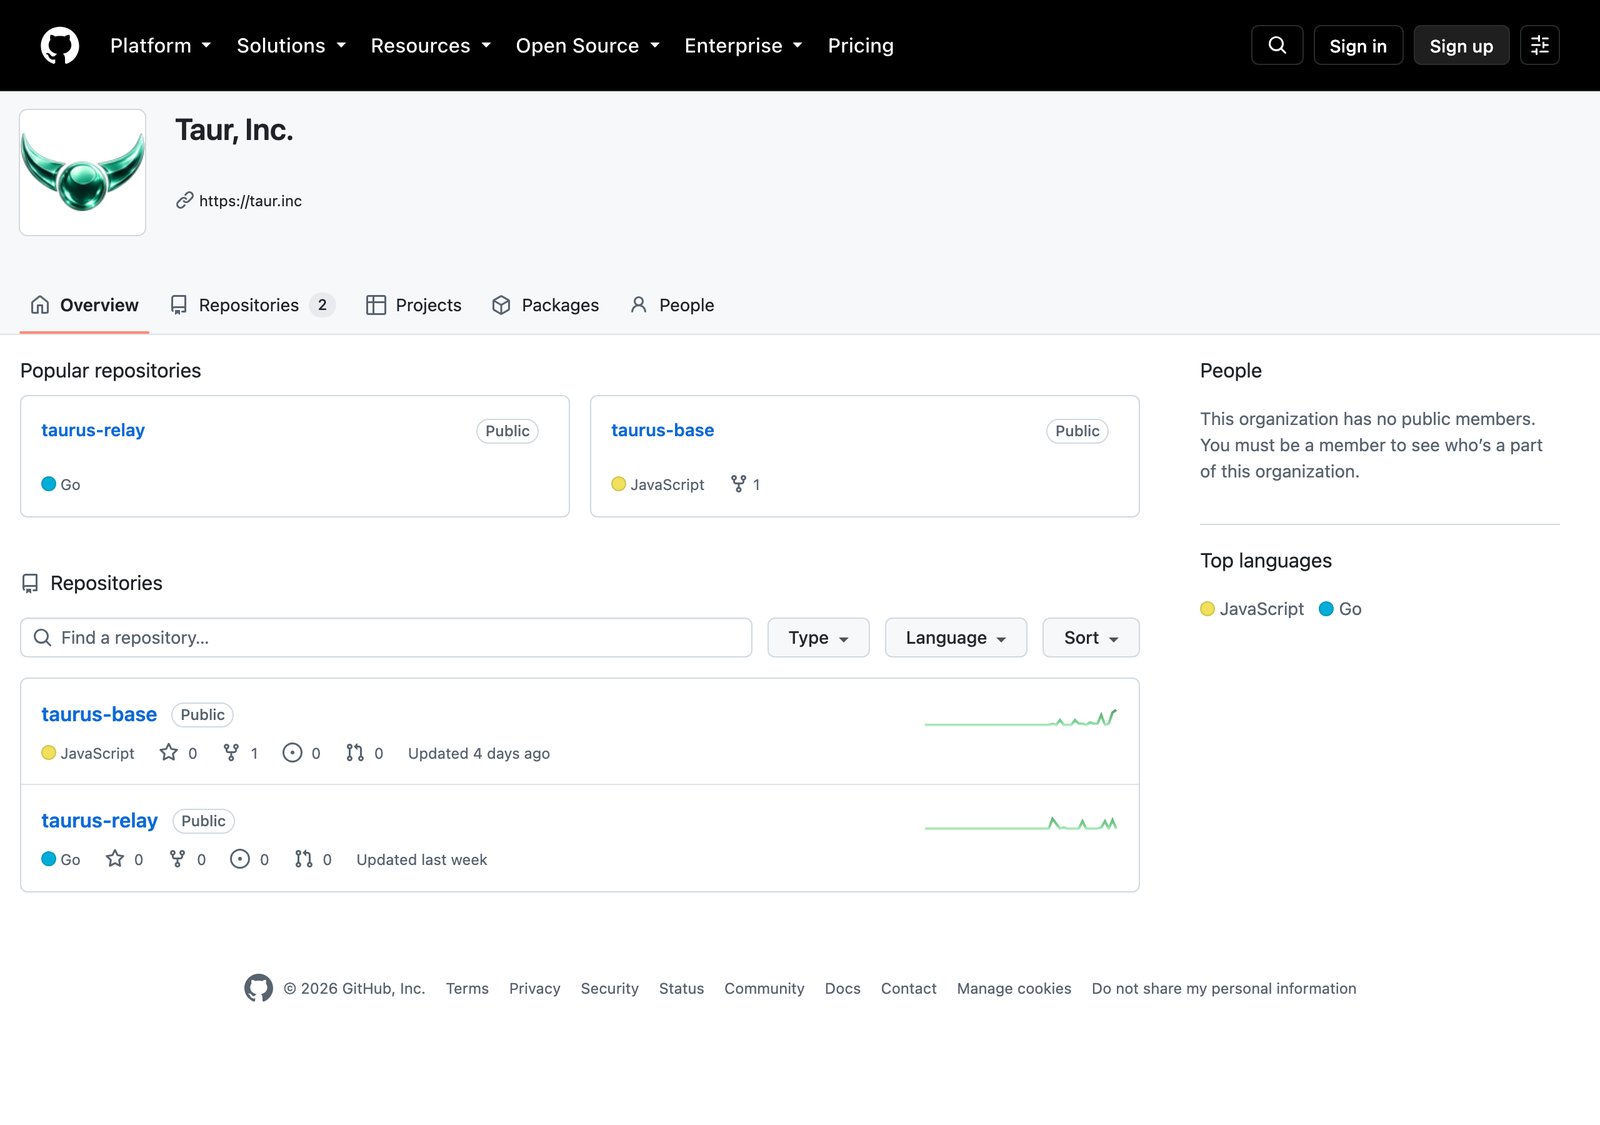1600x1125 pixels.
Task: Click Do not share my personal information
Action: coord(1224,988)
